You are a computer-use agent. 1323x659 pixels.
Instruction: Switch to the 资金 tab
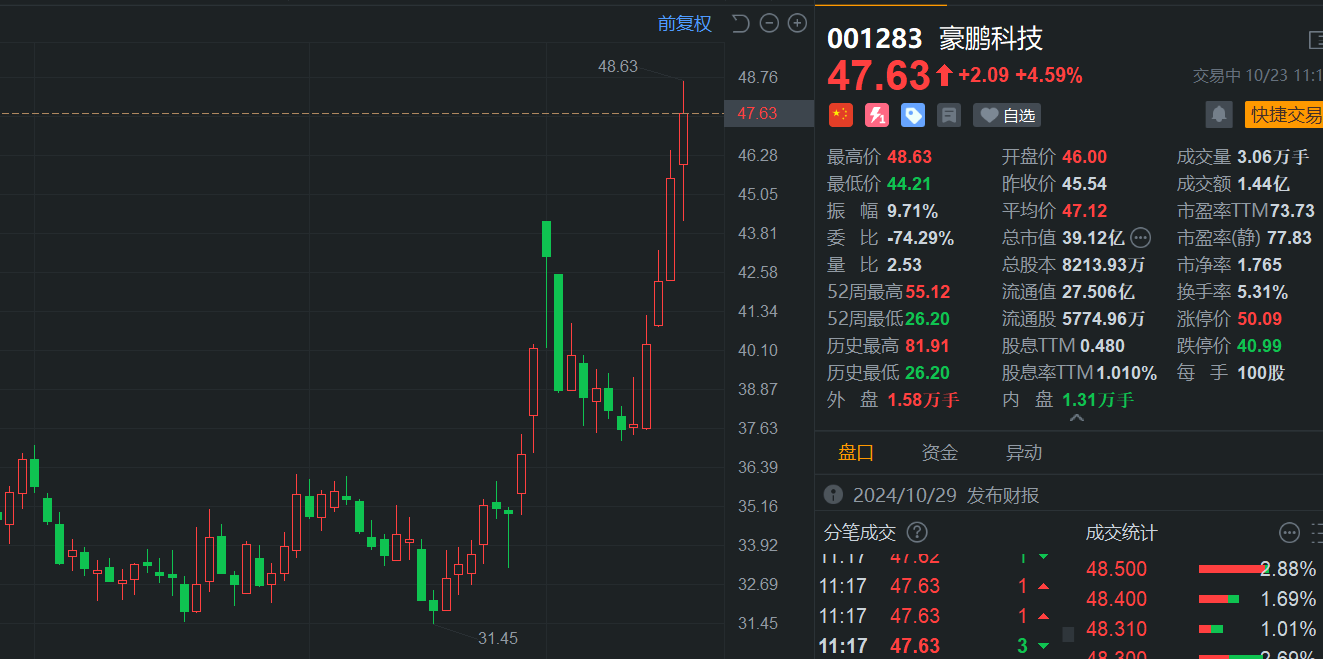tap(940, 452)
